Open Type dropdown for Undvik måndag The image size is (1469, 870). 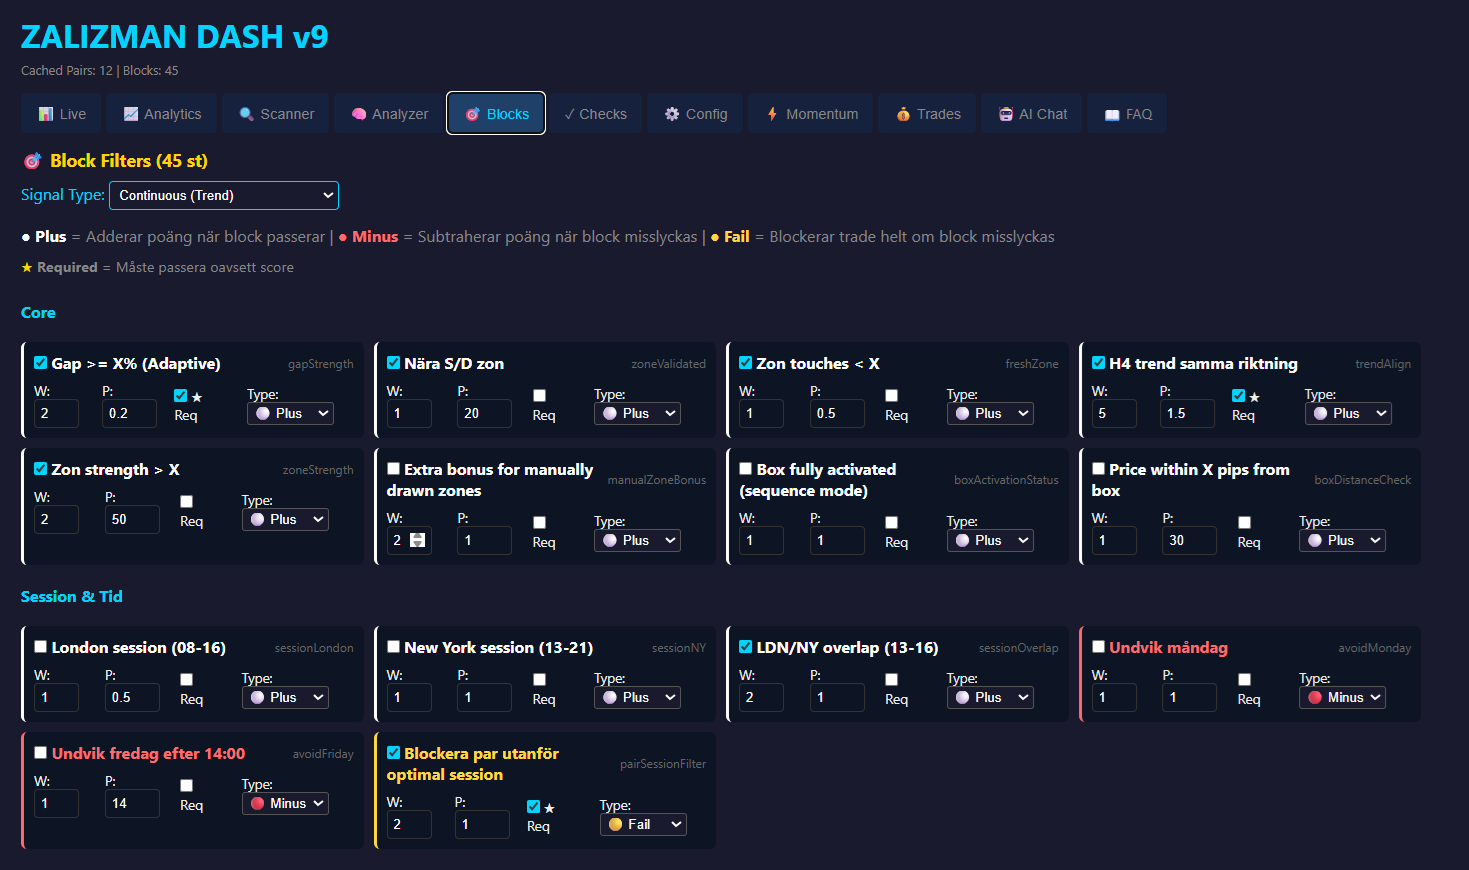click(x=1342, y=698)
